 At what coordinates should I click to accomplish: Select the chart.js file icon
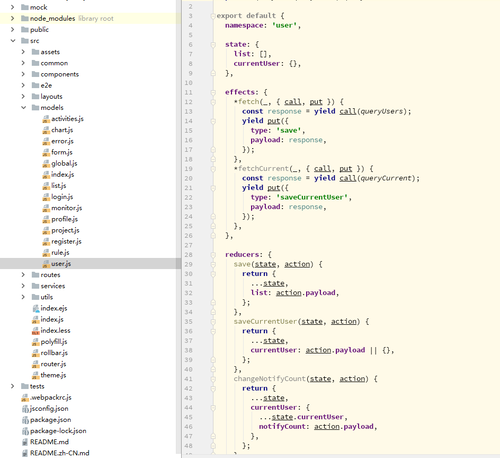click(x=46, y=130)
